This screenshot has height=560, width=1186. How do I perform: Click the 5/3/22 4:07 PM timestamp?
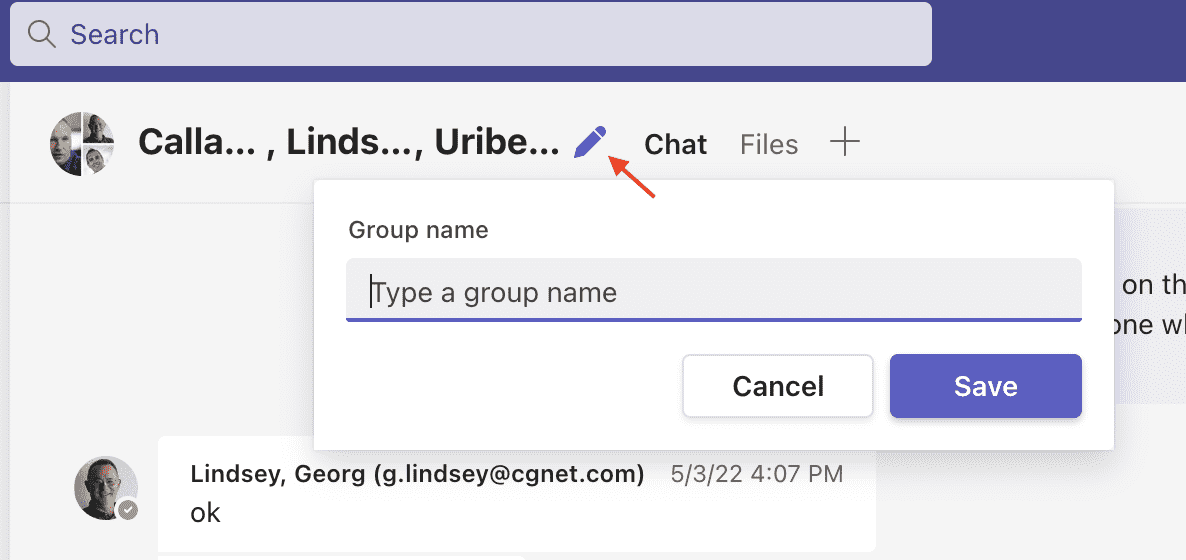pyautogui.click(x=756, y=474)
